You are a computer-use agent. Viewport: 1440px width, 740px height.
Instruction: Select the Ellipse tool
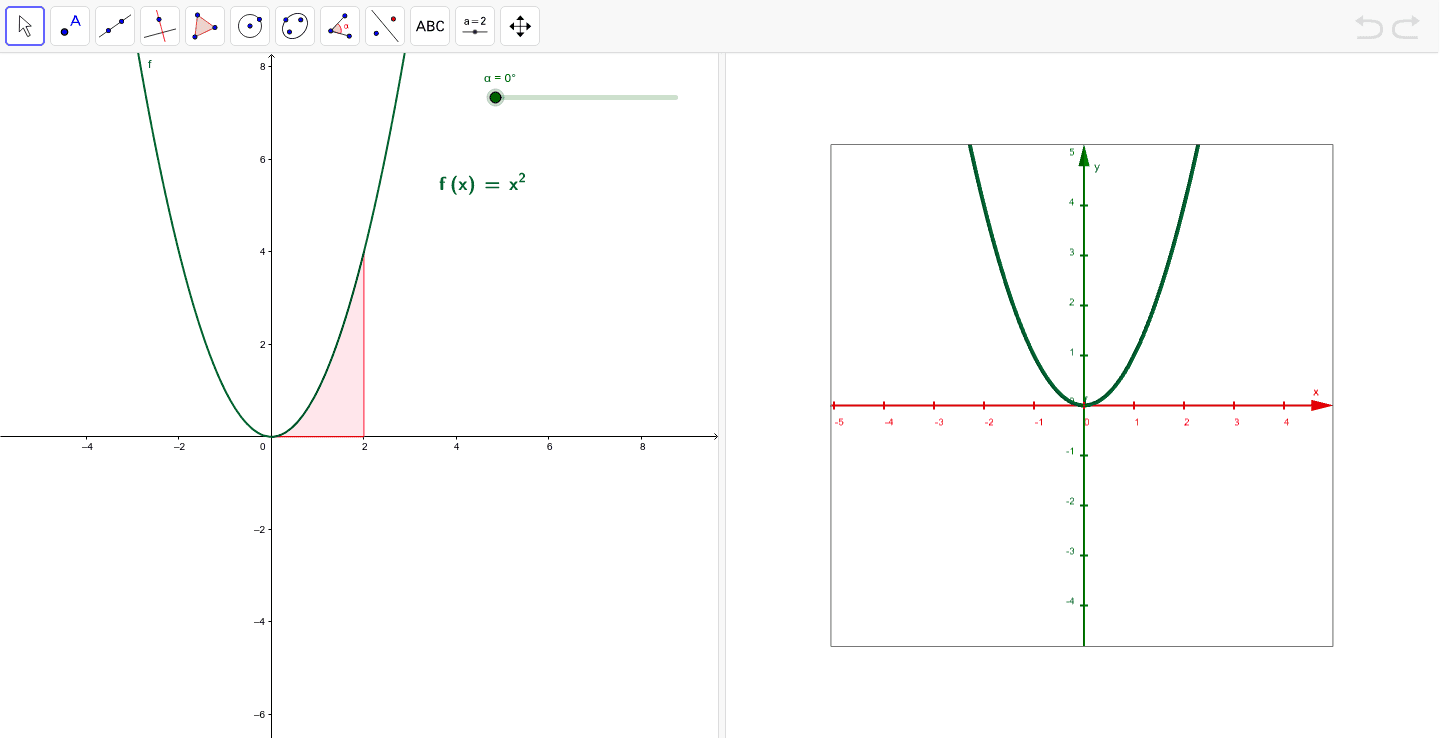(x=294, y=26)
